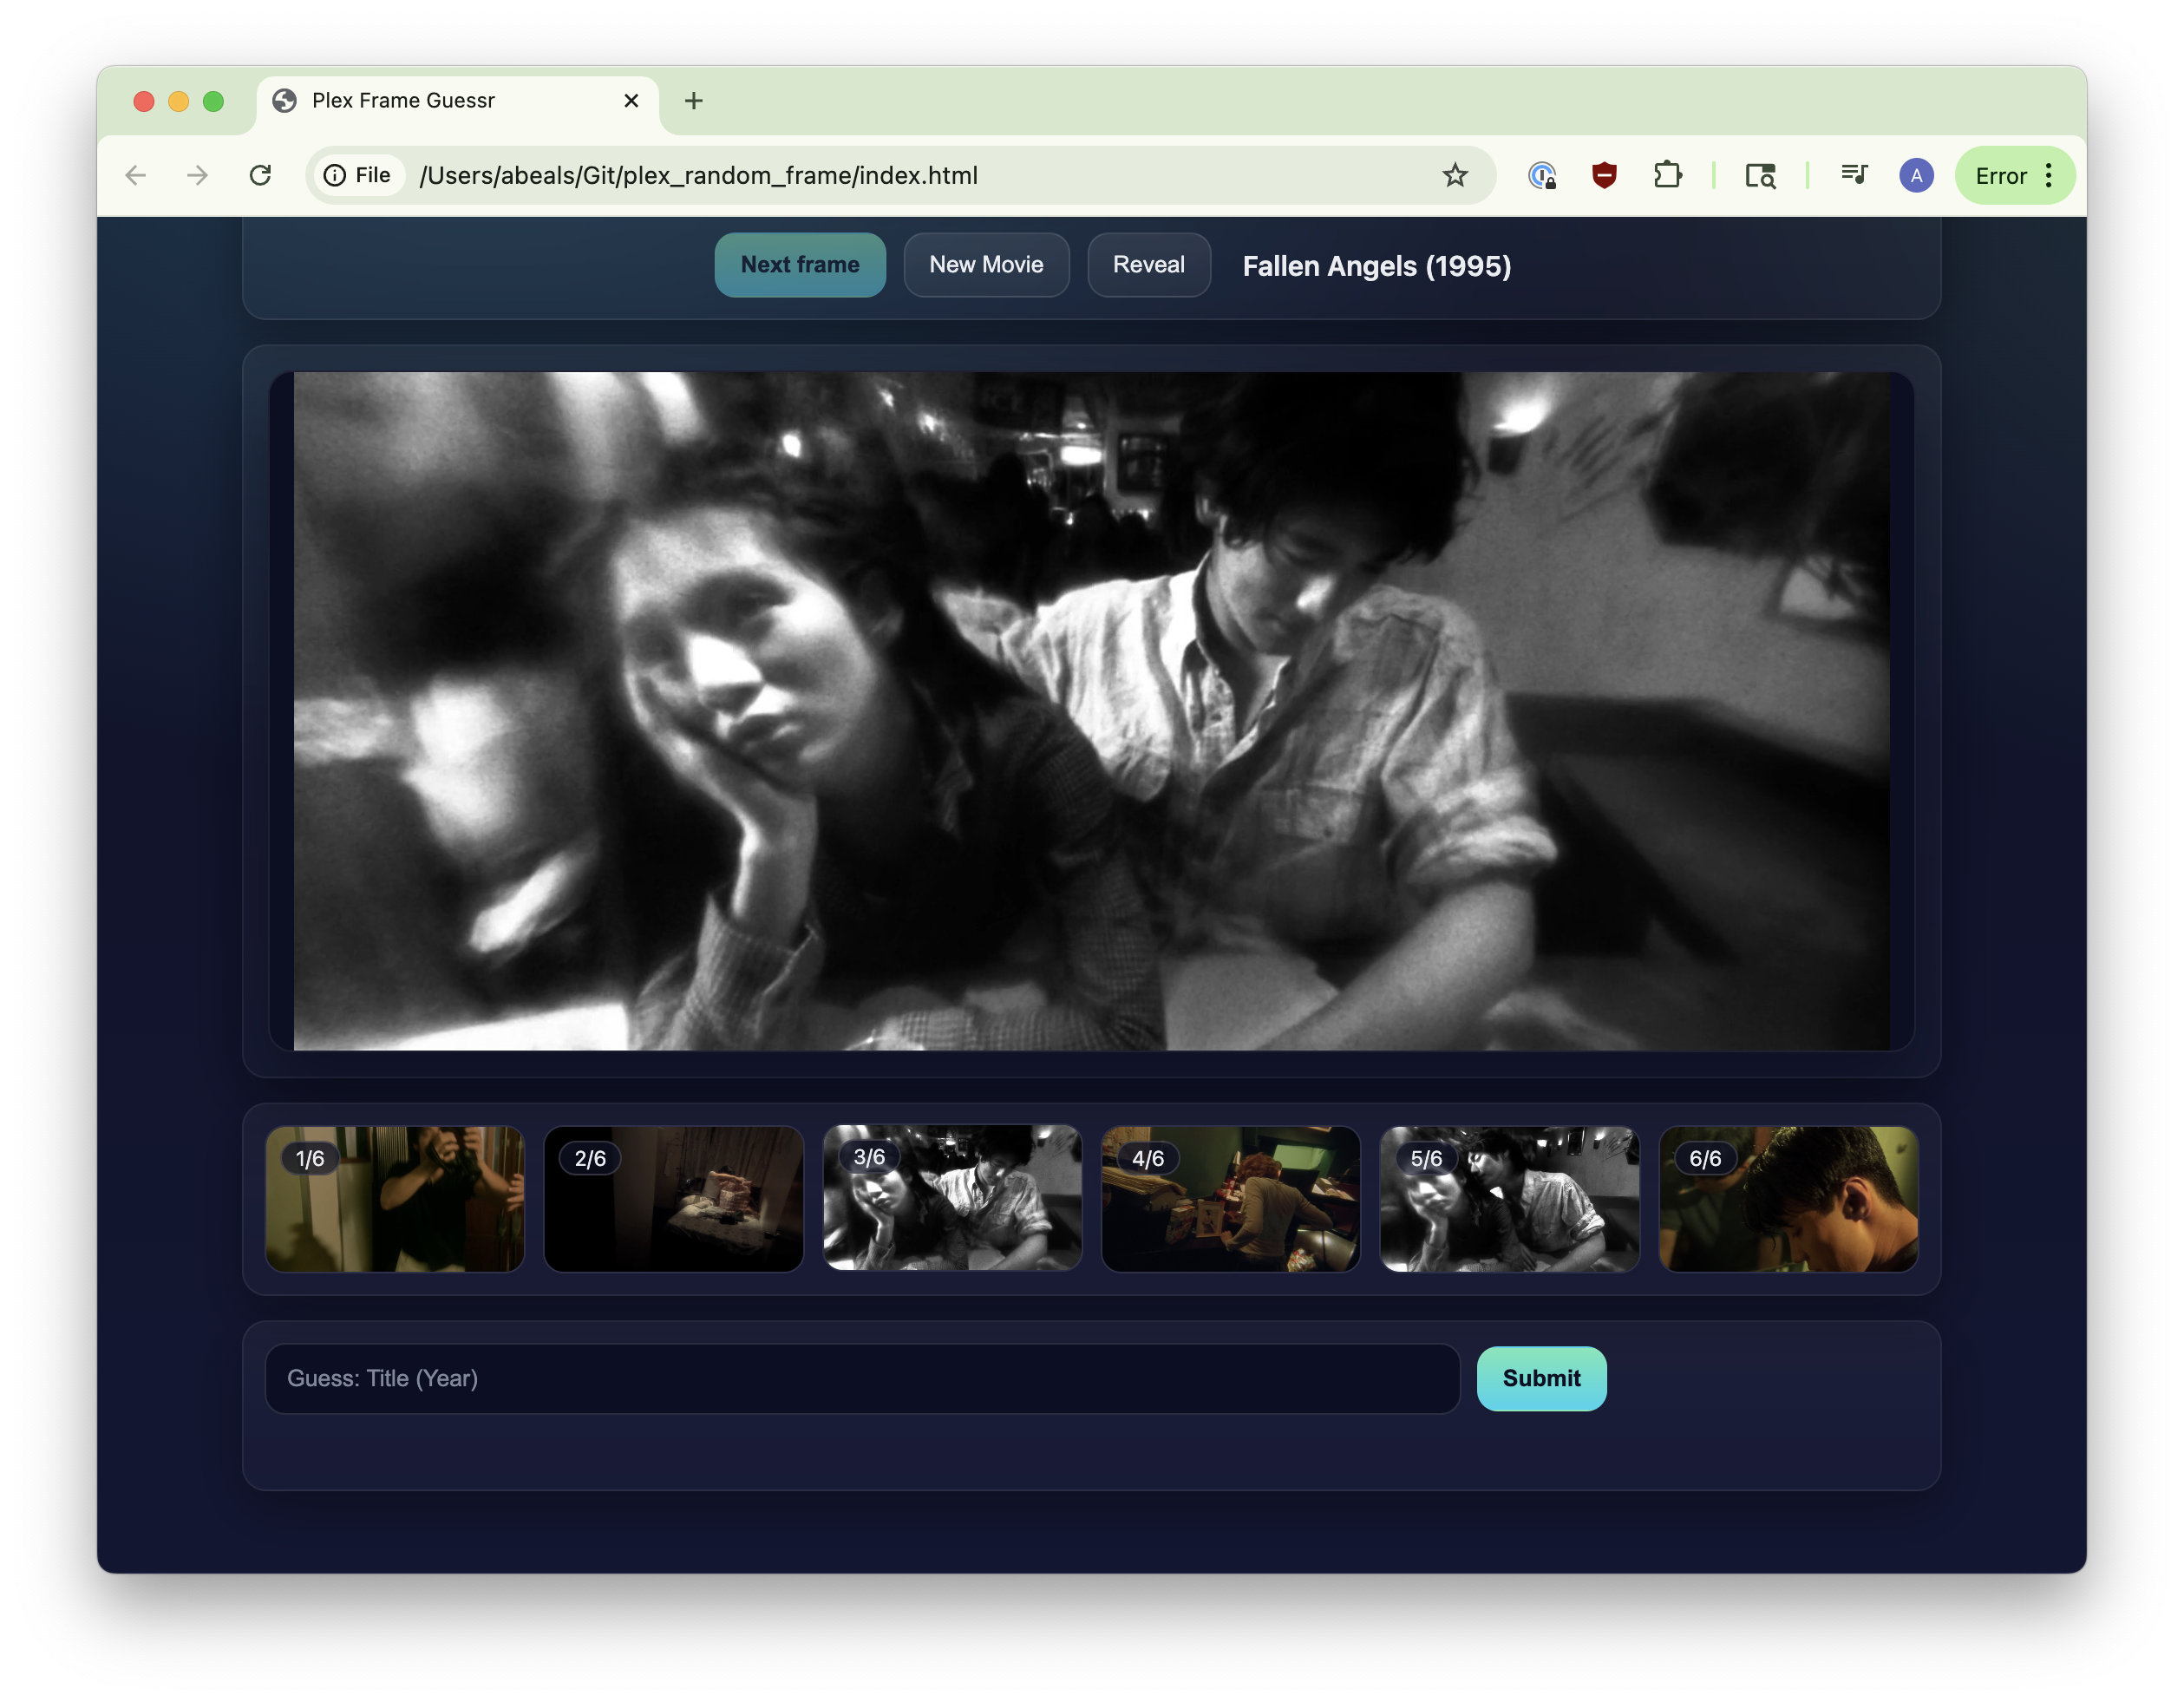Select thumbnail 1/6
Screen dimensions: 2184x1702
(395, 1198)
